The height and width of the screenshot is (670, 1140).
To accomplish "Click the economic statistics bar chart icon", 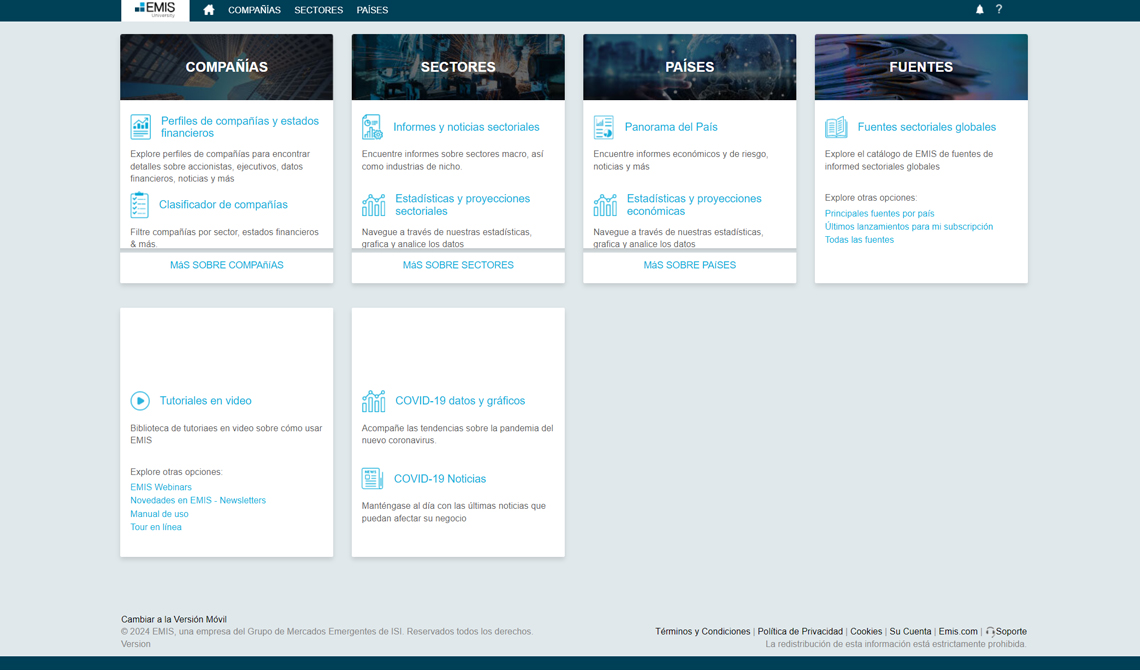I will pos(605,205).
